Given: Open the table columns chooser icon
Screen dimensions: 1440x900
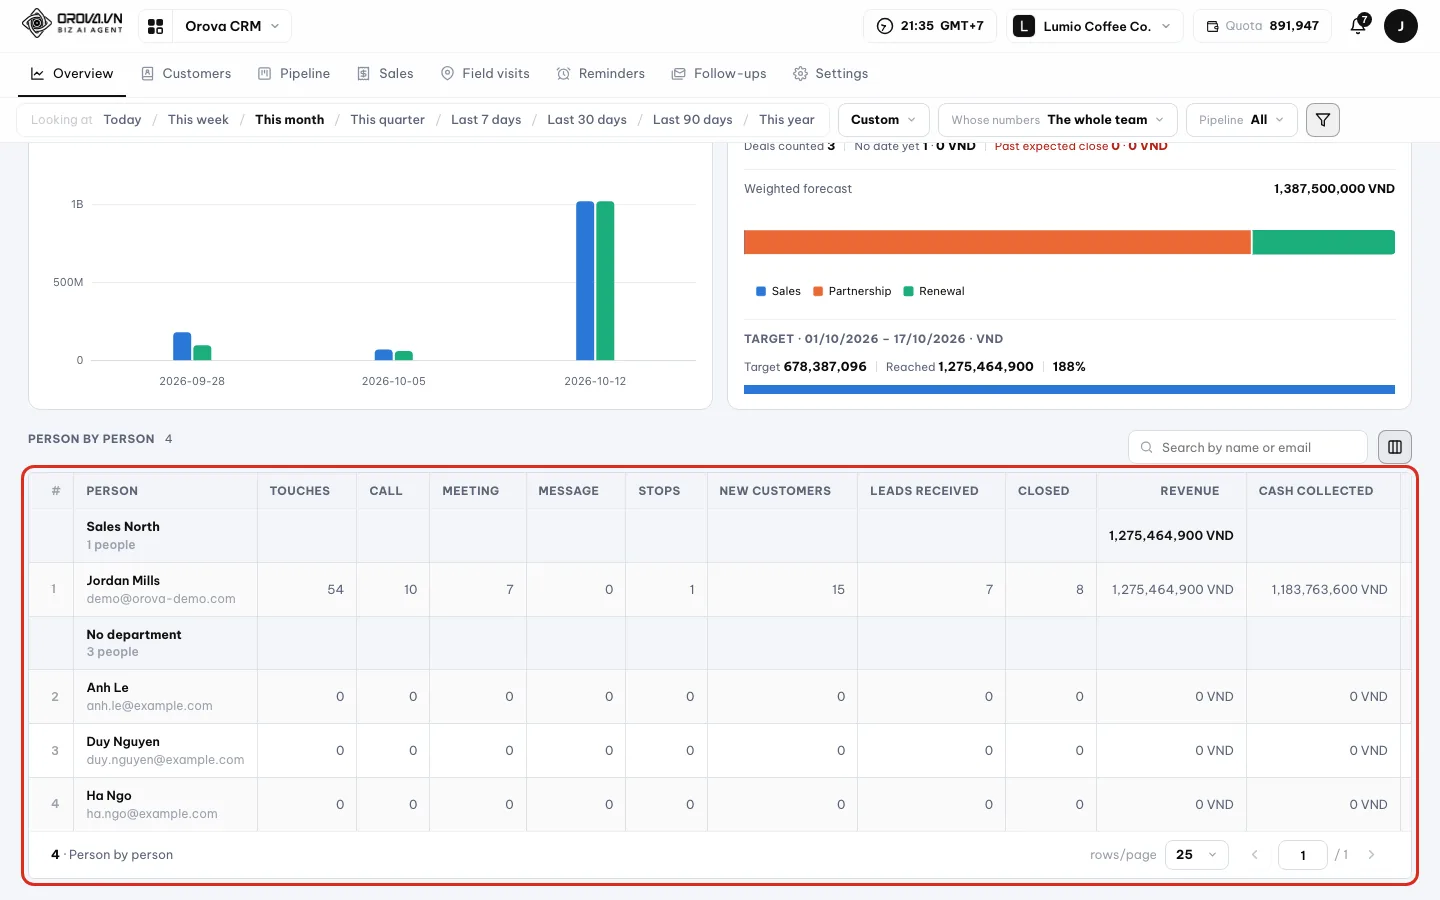Looking at the screenshot, I should 1395,447.
